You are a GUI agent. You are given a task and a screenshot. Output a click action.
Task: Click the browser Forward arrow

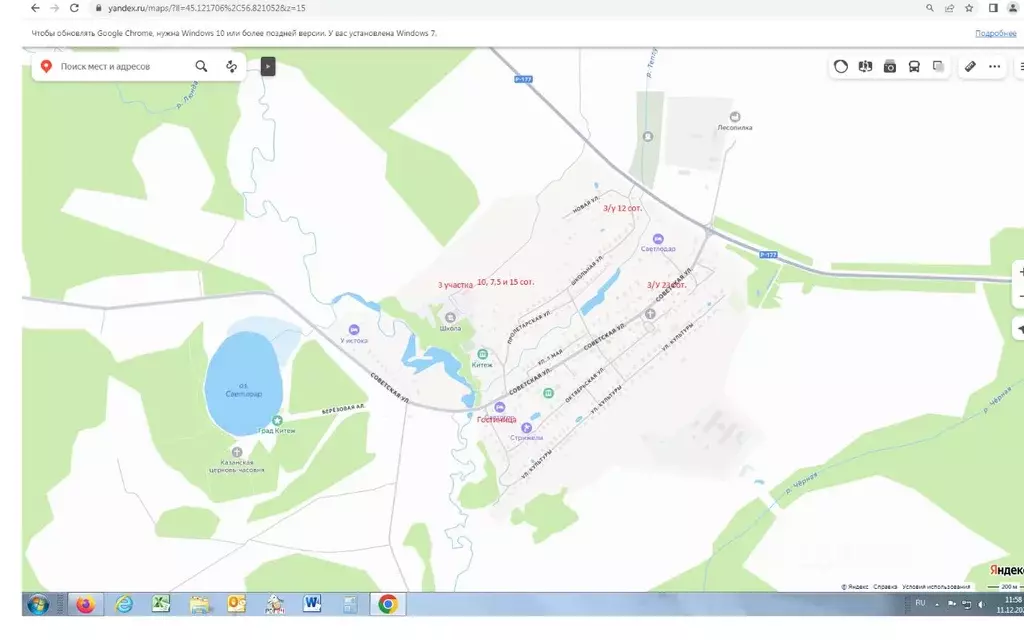click(55, 8)
